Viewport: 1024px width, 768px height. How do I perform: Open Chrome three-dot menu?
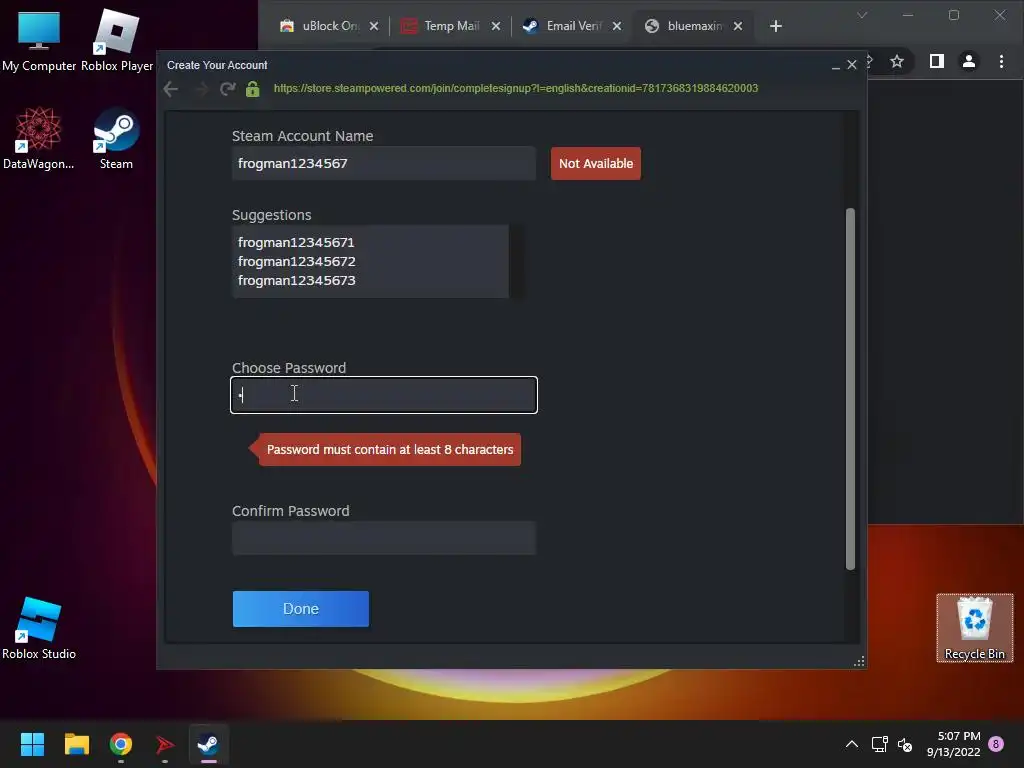pos(1001,61)
